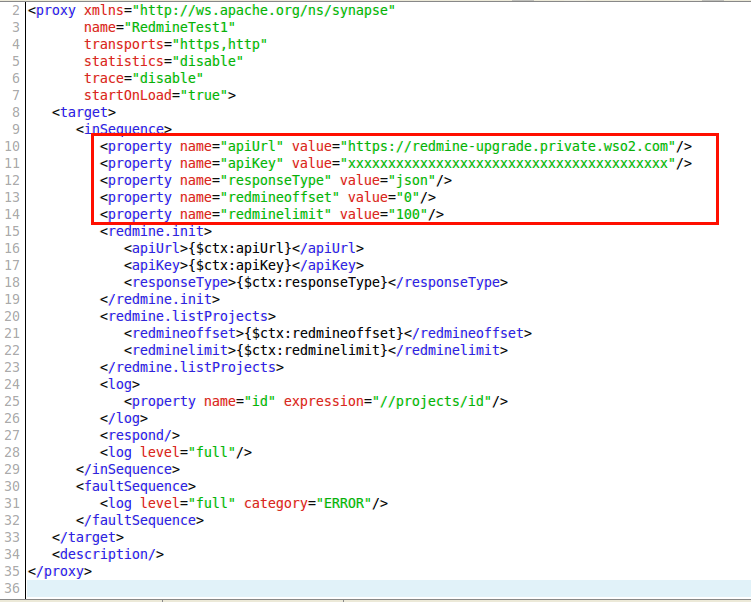
Task: Click the opening log tag on line 24
Action: [x=120, y=384]
